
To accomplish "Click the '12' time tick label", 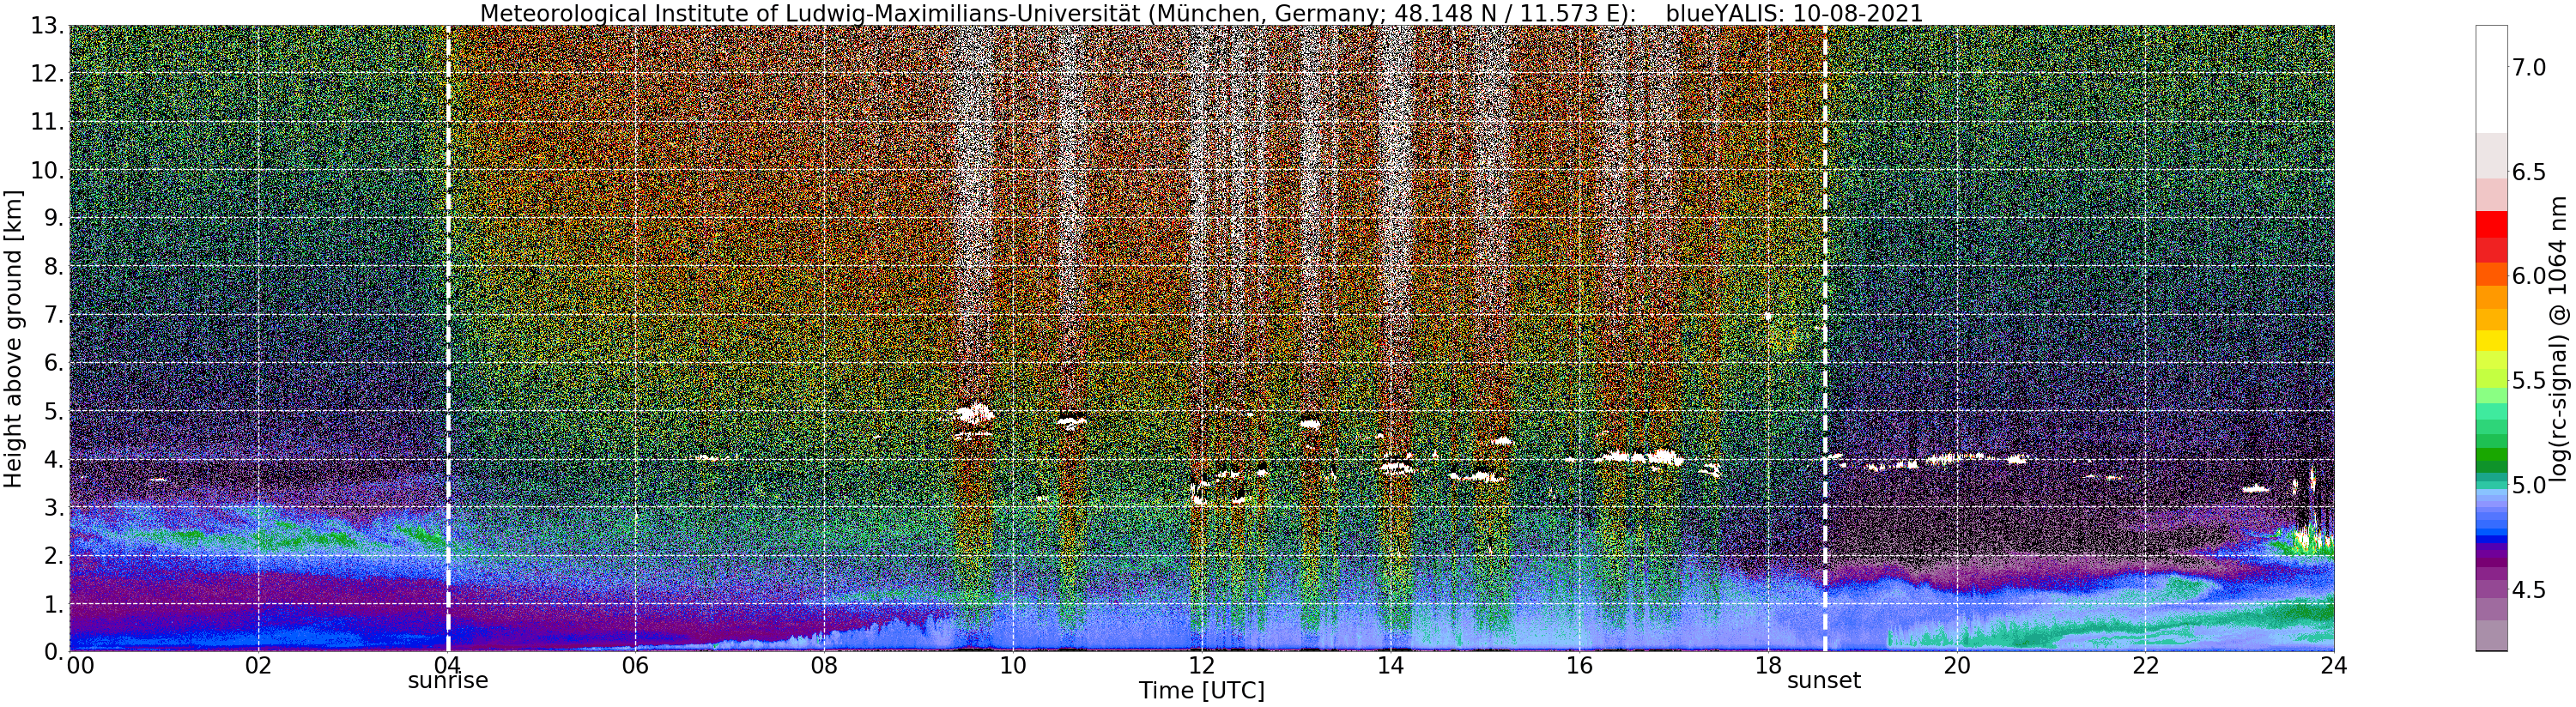I will [x=1202, y=665].
